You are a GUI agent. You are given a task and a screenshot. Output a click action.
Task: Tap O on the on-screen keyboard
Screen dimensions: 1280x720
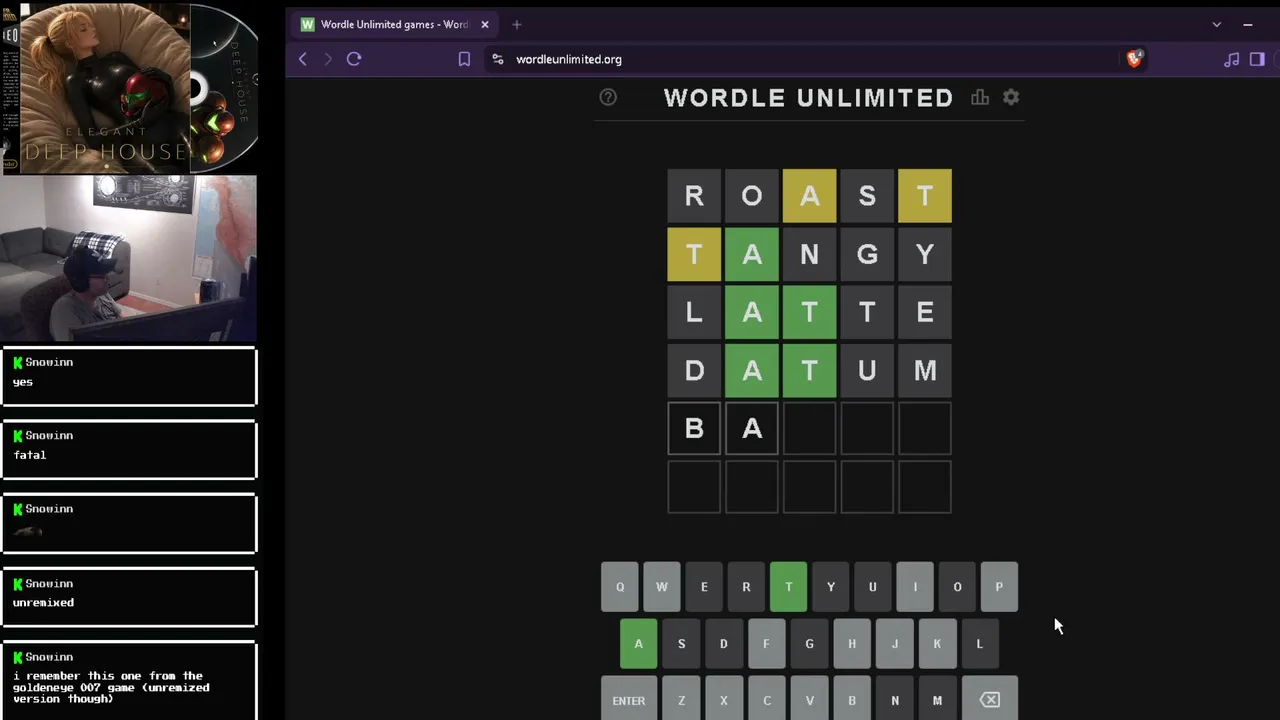(x=957, y=587)
